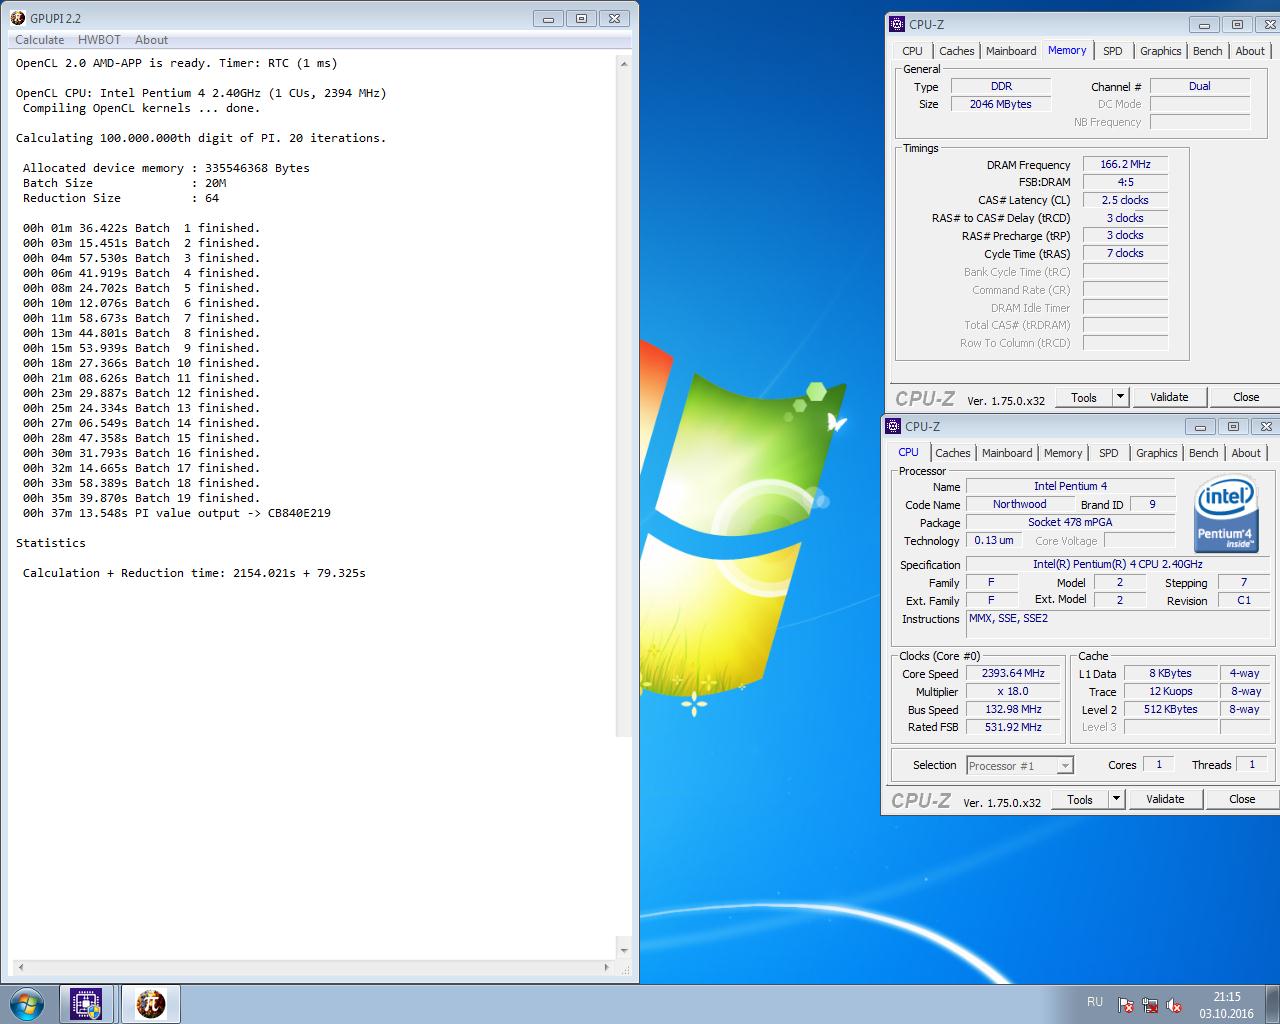
Task: Switch to the Bench tab in the upper CPU-Z window
Action: click(1207, 51)
